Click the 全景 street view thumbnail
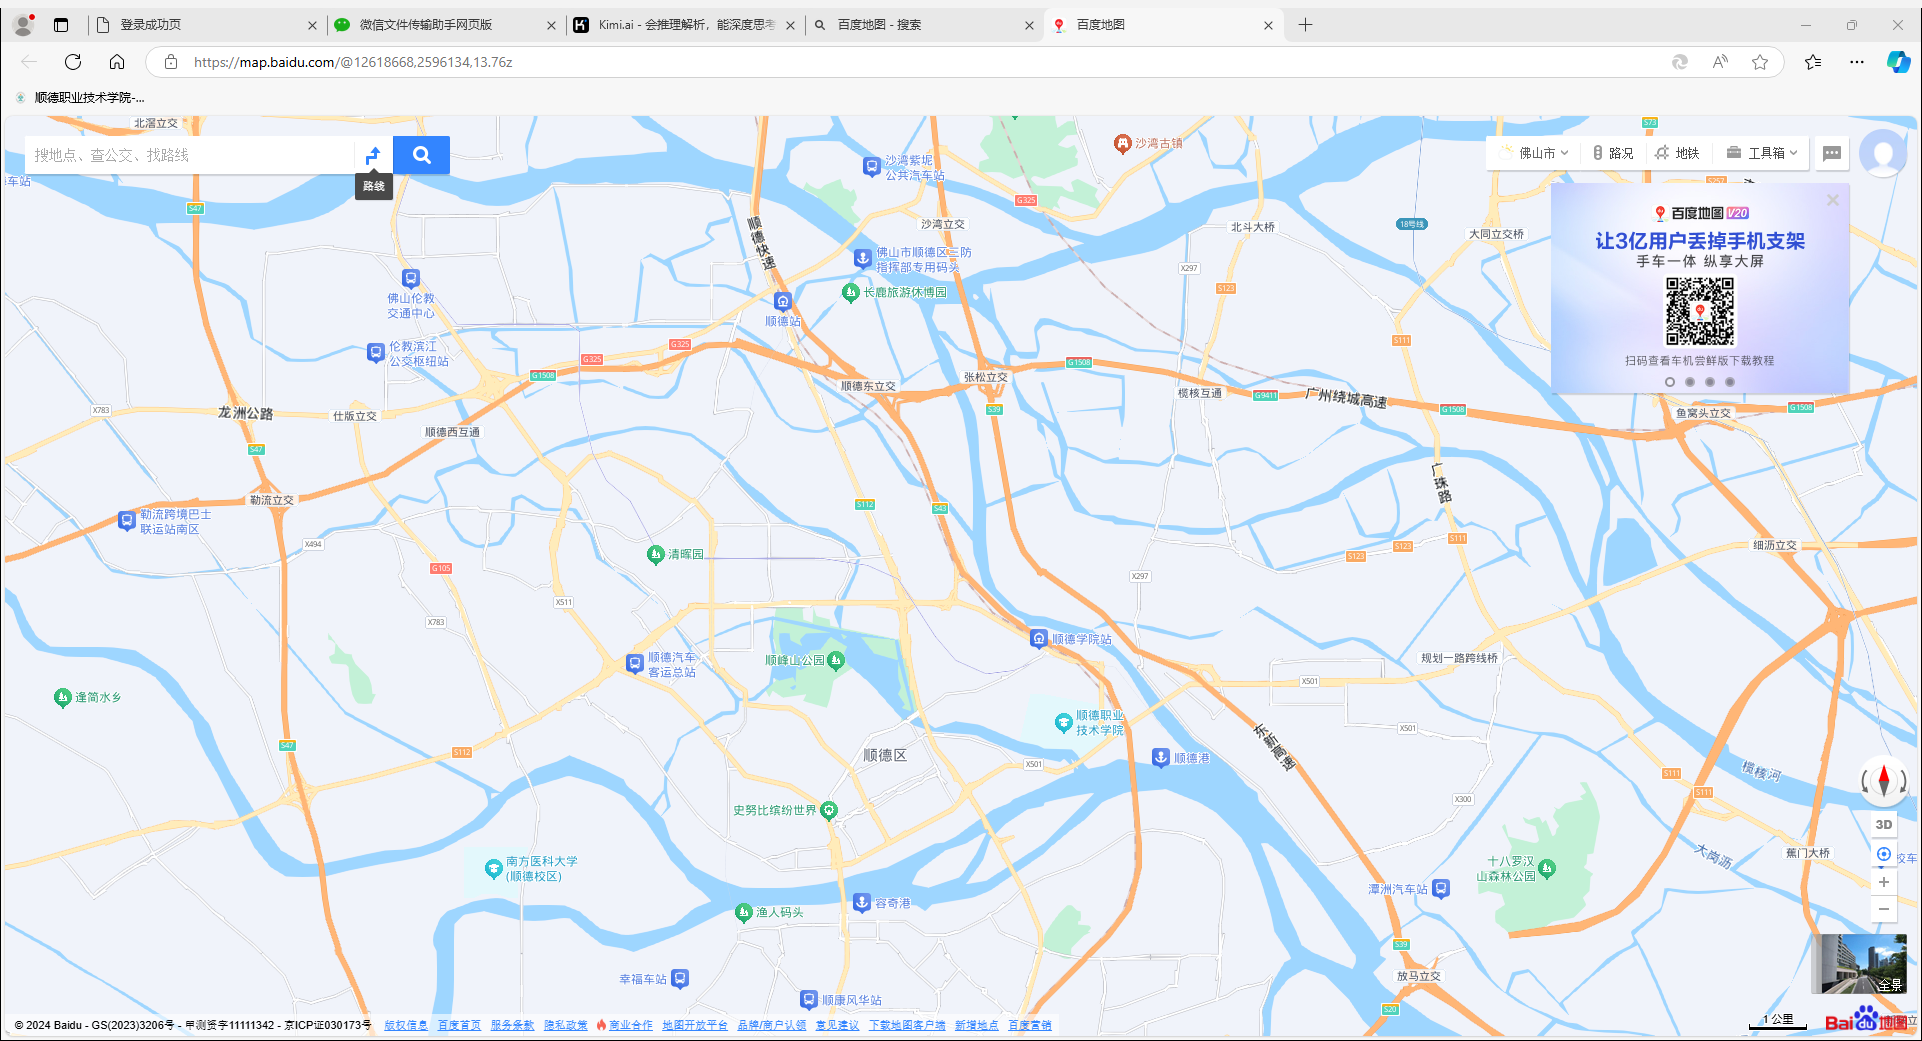The width and height of the screenshot is (1922, 1041). (1859, 964)
